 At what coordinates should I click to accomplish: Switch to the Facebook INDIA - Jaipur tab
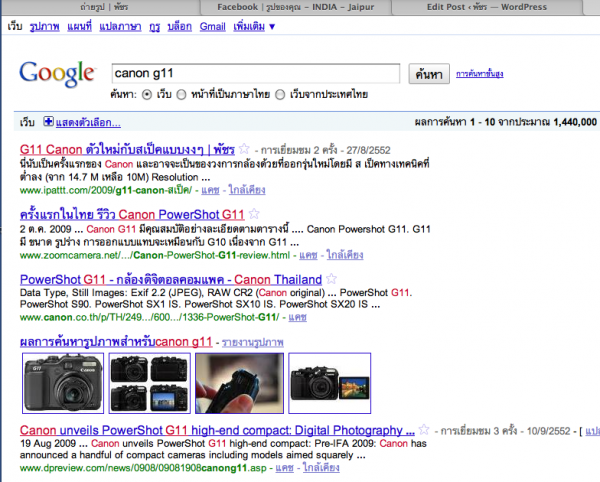[x=295, y=7]
